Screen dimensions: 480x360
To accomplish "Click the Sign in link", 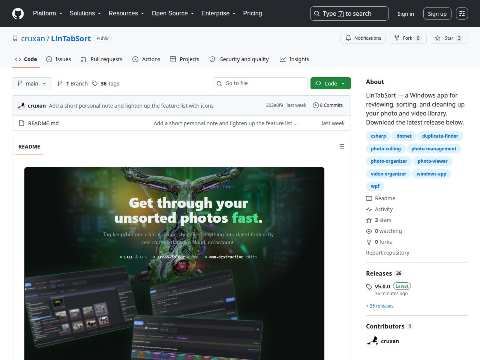I will click(405, 14).
